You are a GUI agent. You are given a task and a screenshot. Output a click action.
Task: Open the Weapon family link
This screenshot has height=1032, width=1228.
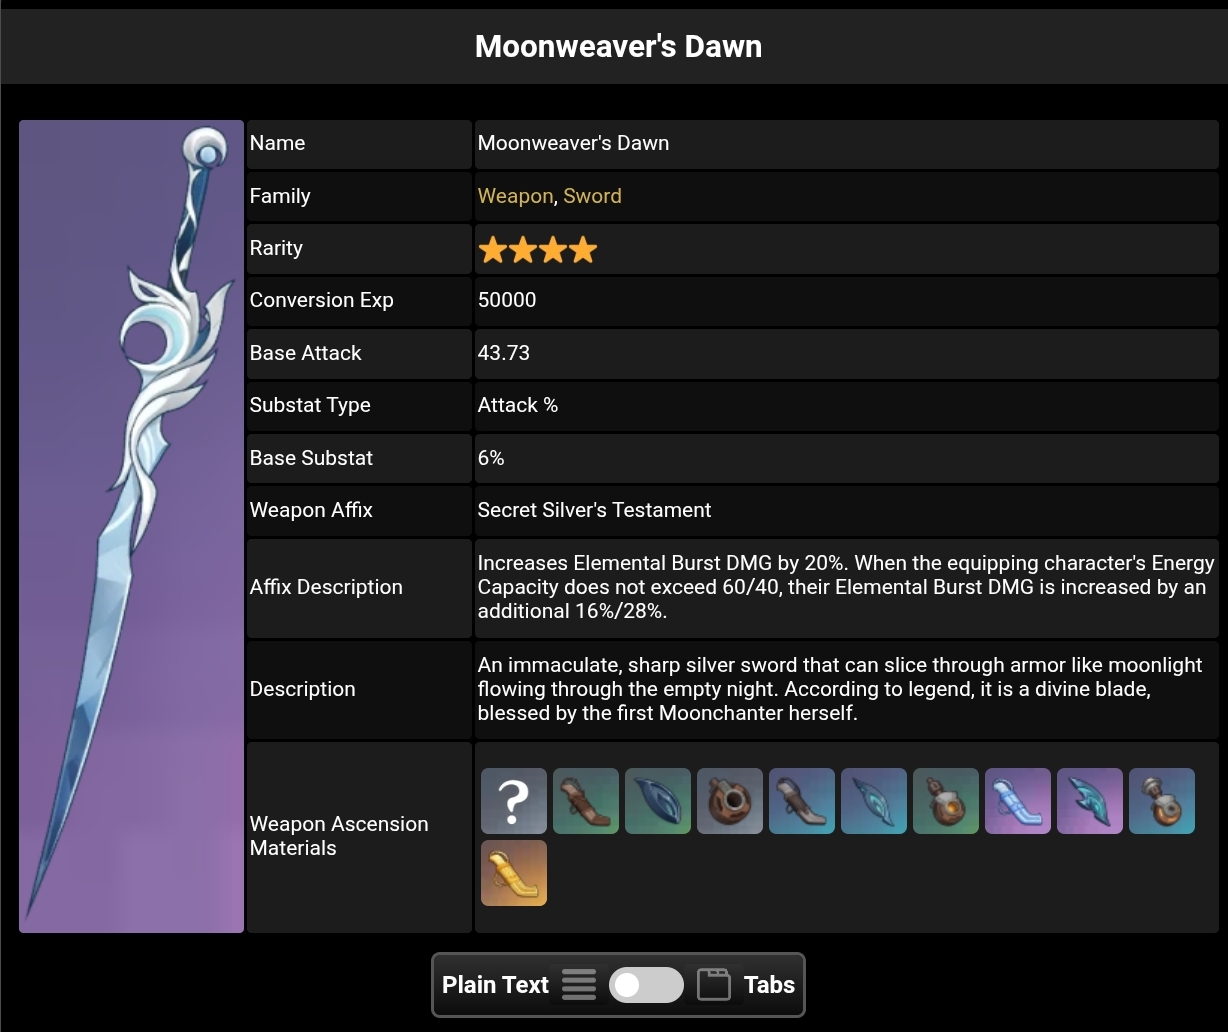(x=515, y=196)
